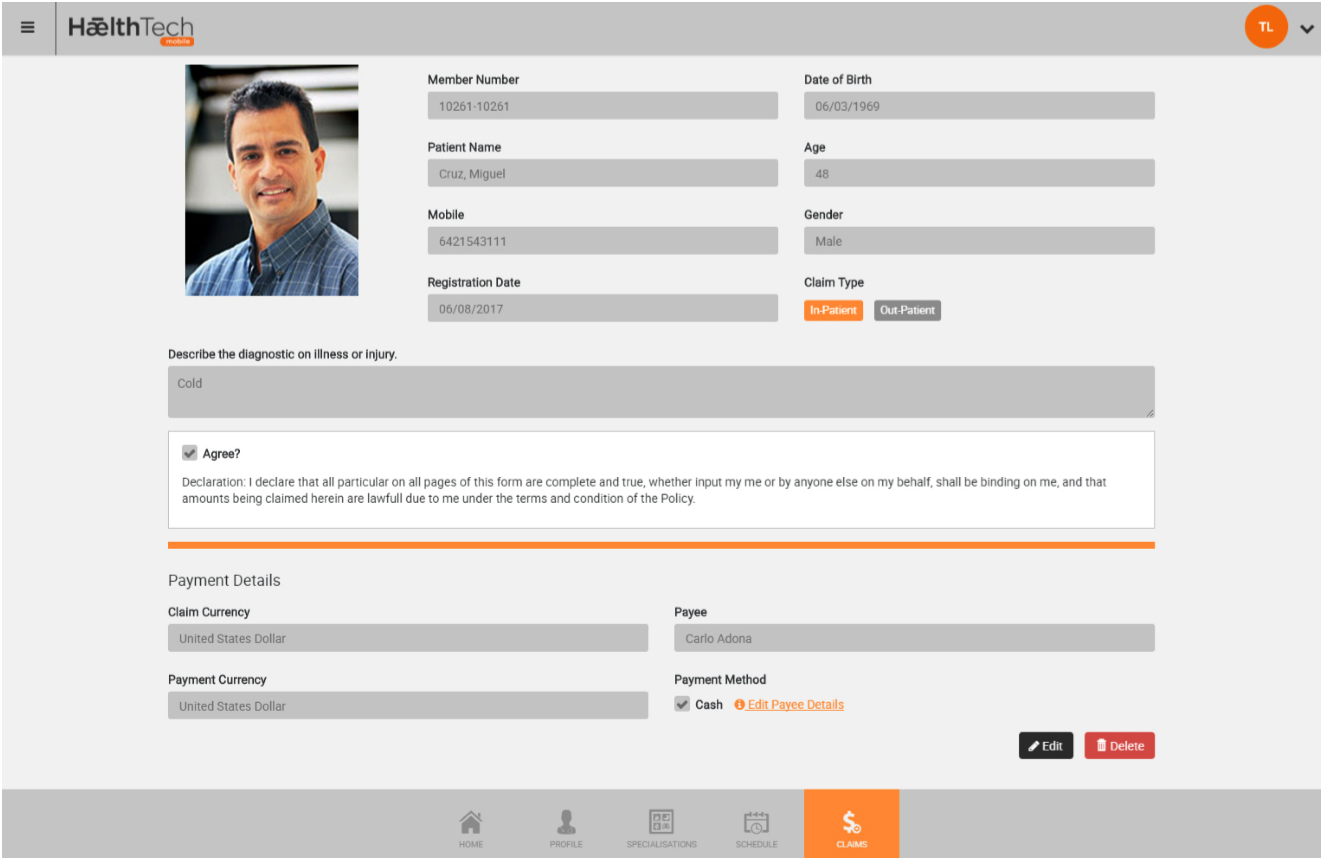Select the Claims dollar icon tab
Image resolution: width=1324 pixels, height=865 pixels.
[851, 828]
